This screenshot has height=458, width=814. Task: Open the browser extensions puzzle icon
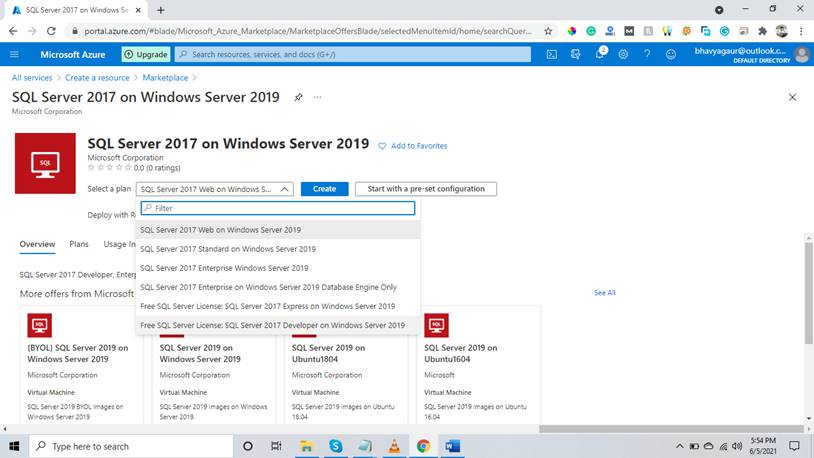pos(762,31)
